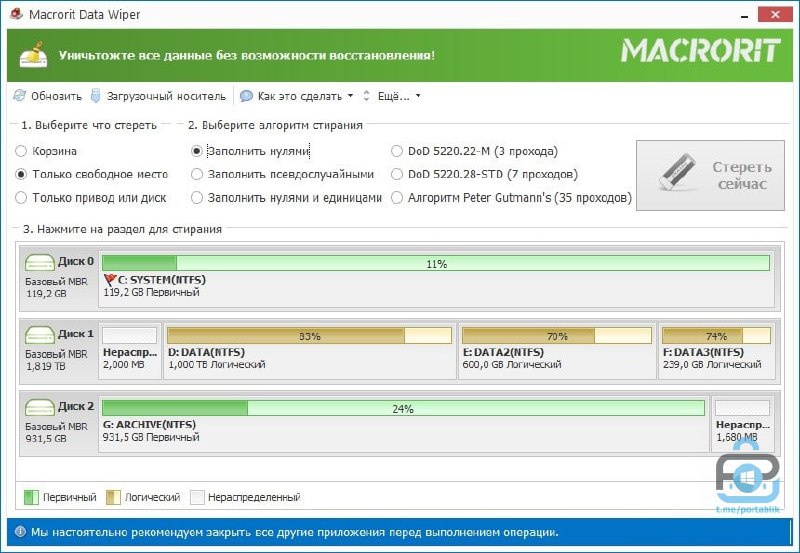Click the Диск 2 drive icon
The width and height of the screenshot is (800, 553).
[40, 407]
